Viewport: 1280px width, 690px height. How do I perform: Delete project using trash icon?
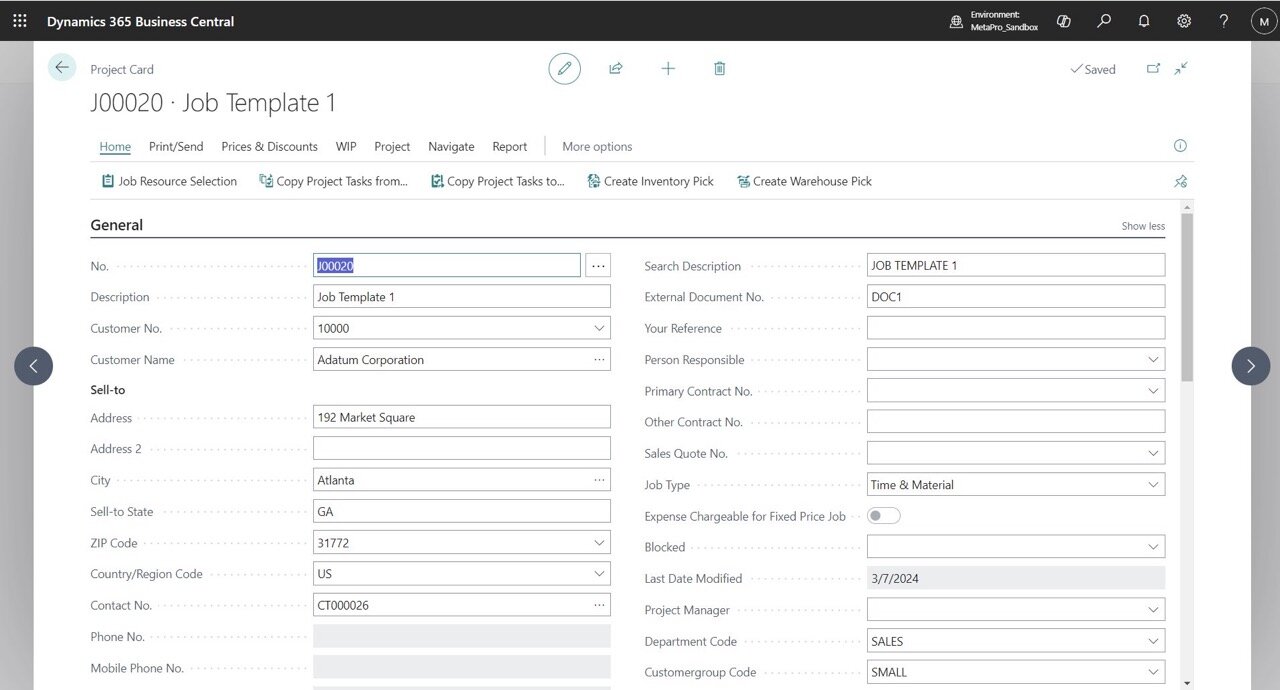point(719,68)
